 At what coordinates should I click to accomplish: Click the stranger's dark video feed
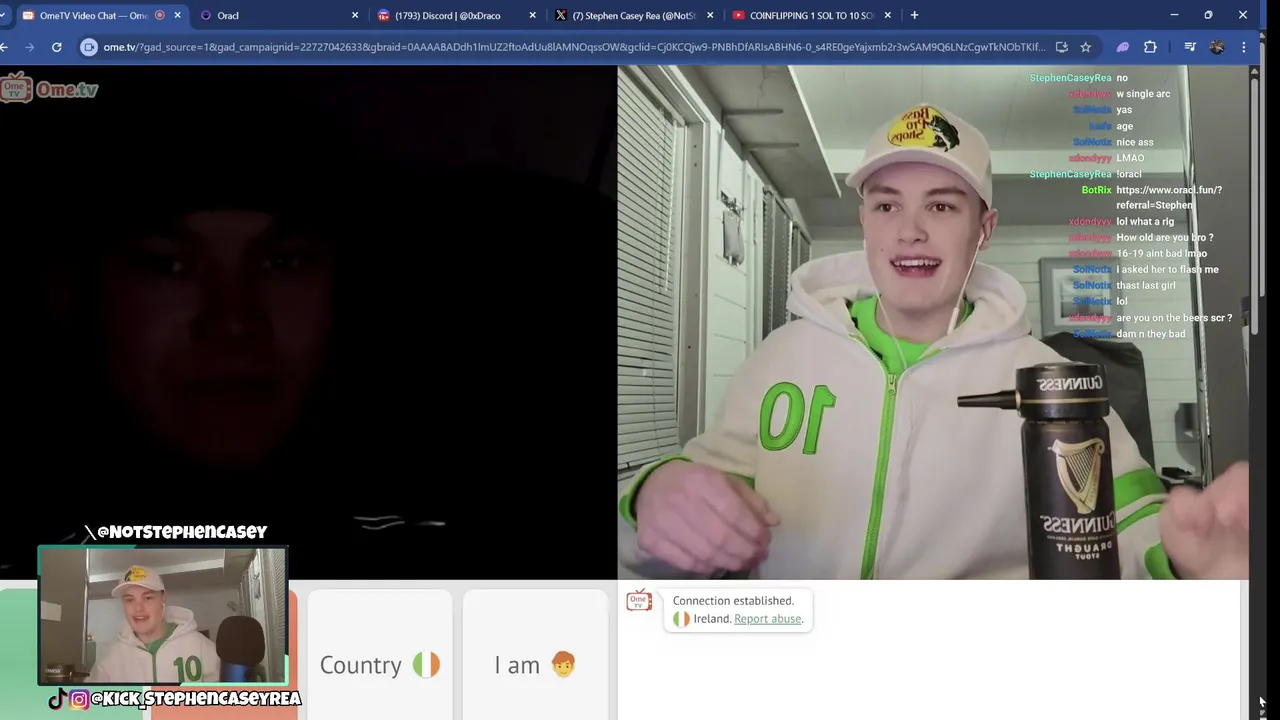click(308, 322)
